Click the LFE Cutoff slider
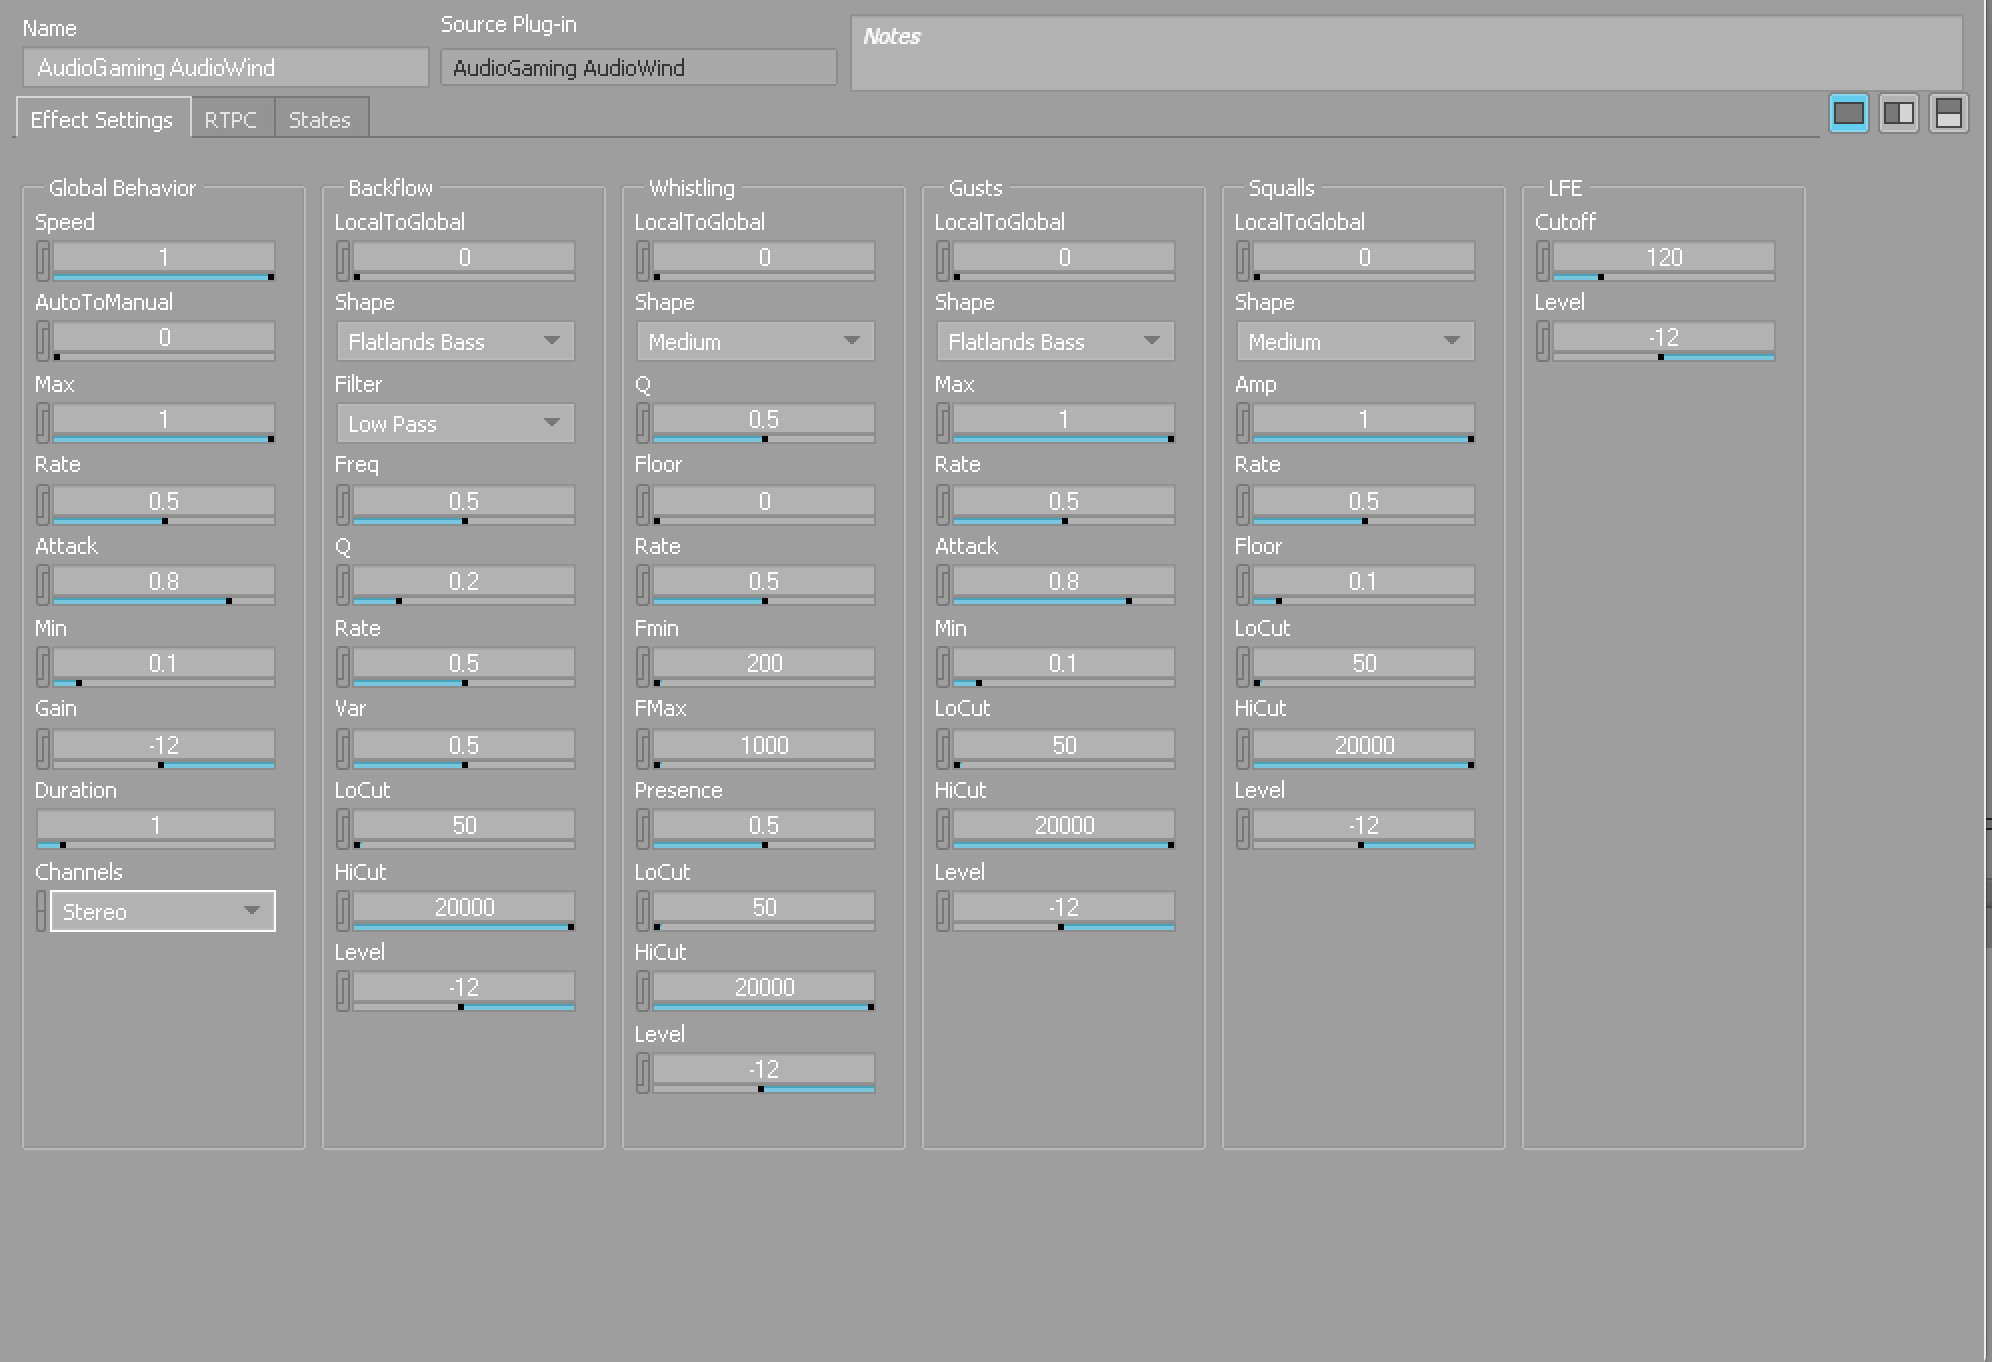The width and height of the screenshot is (1992, 1362). click(x=1664, y=260)
